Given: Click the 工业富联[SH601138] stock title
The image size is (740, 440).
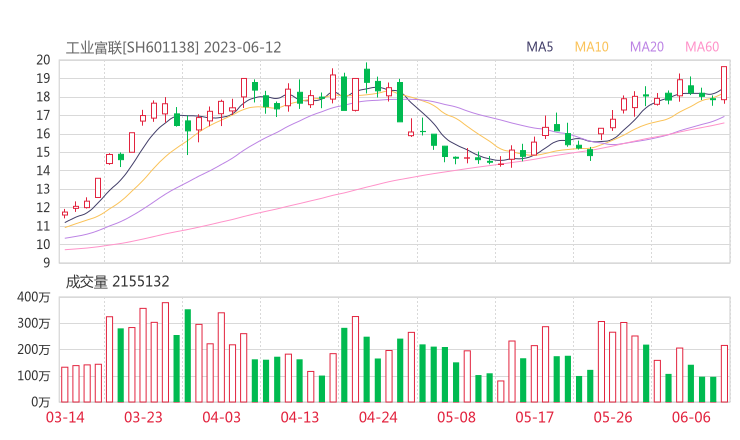Looking at the screenshot, I should (x=133, y=47).
